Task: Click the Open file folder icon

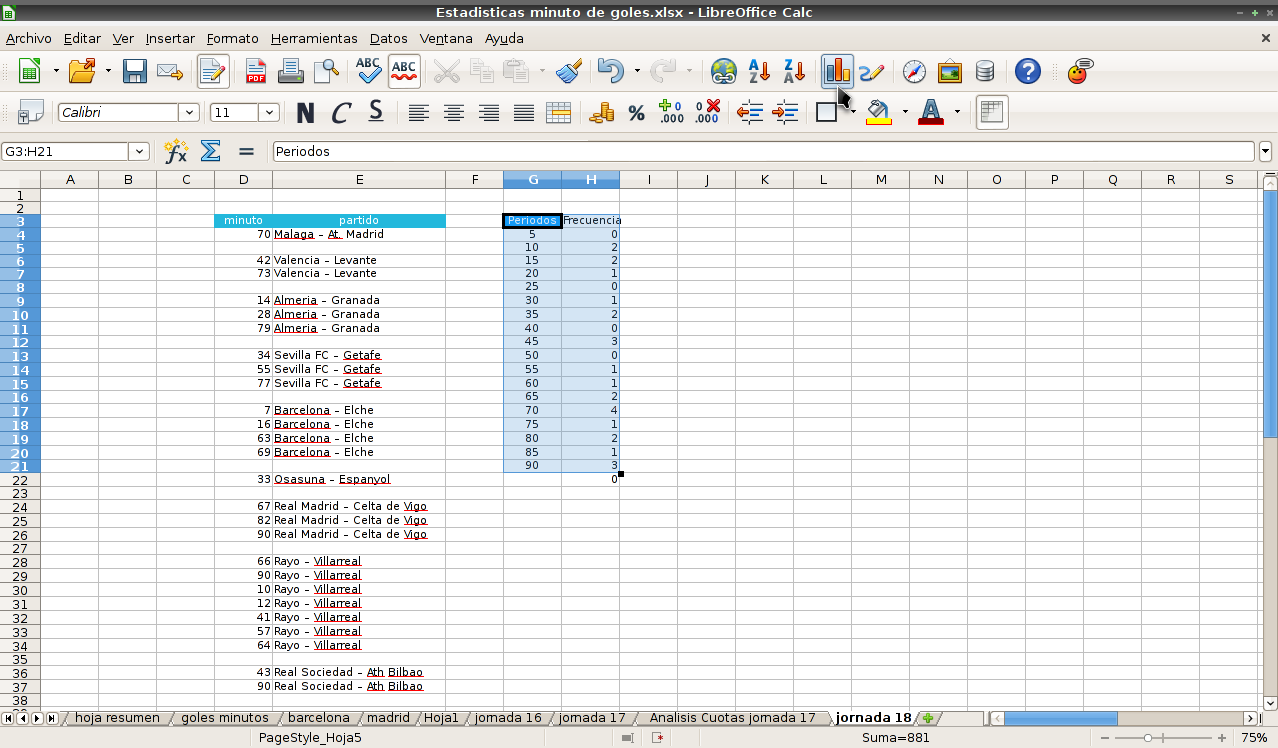Action: [x=83, y=72]
